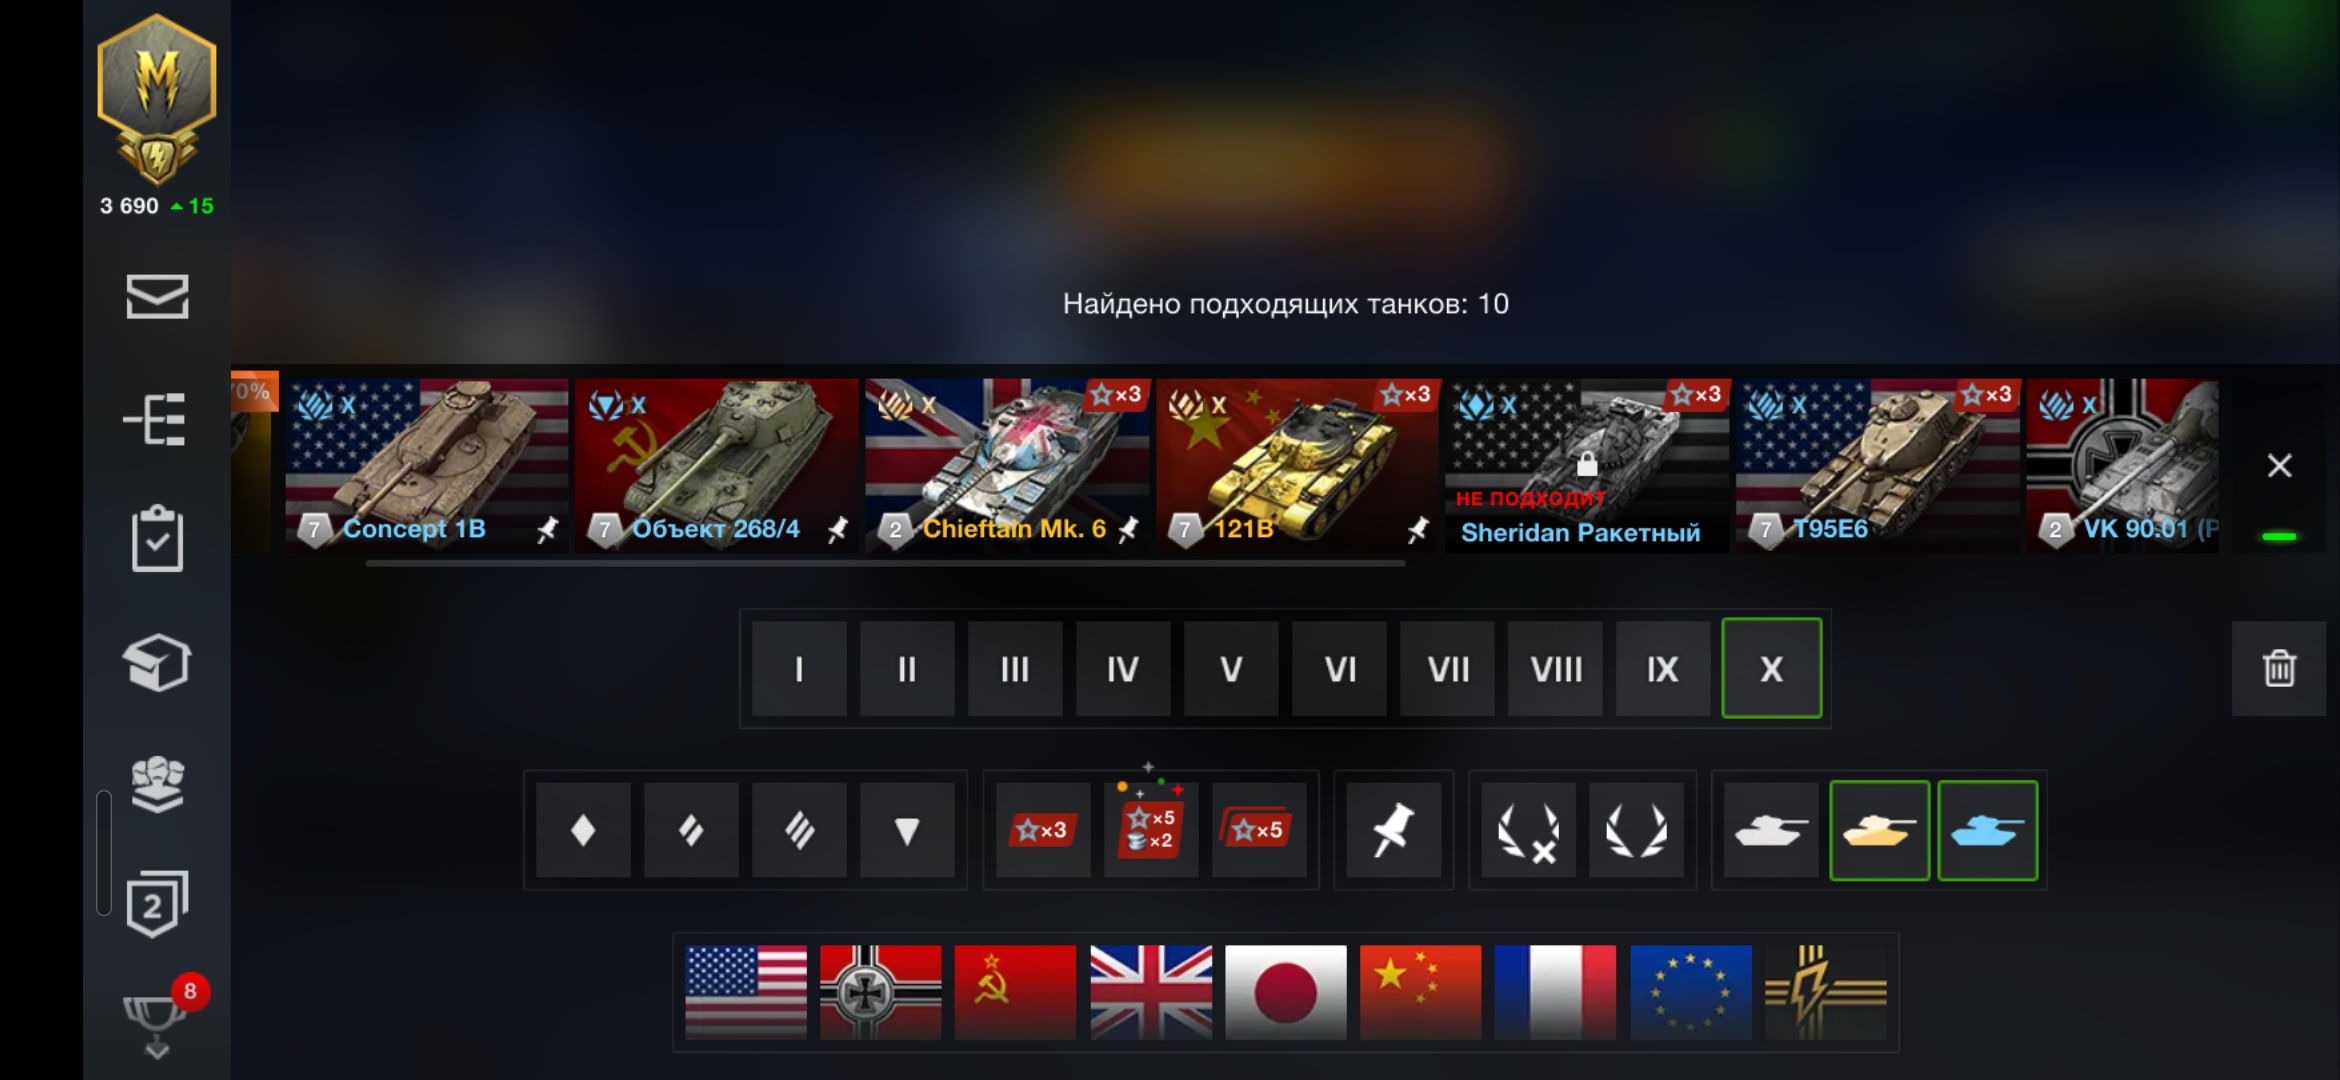This screenshot has height=1080, width=2340.
Task: Open the crates store box icon
Action: [157, 662]
